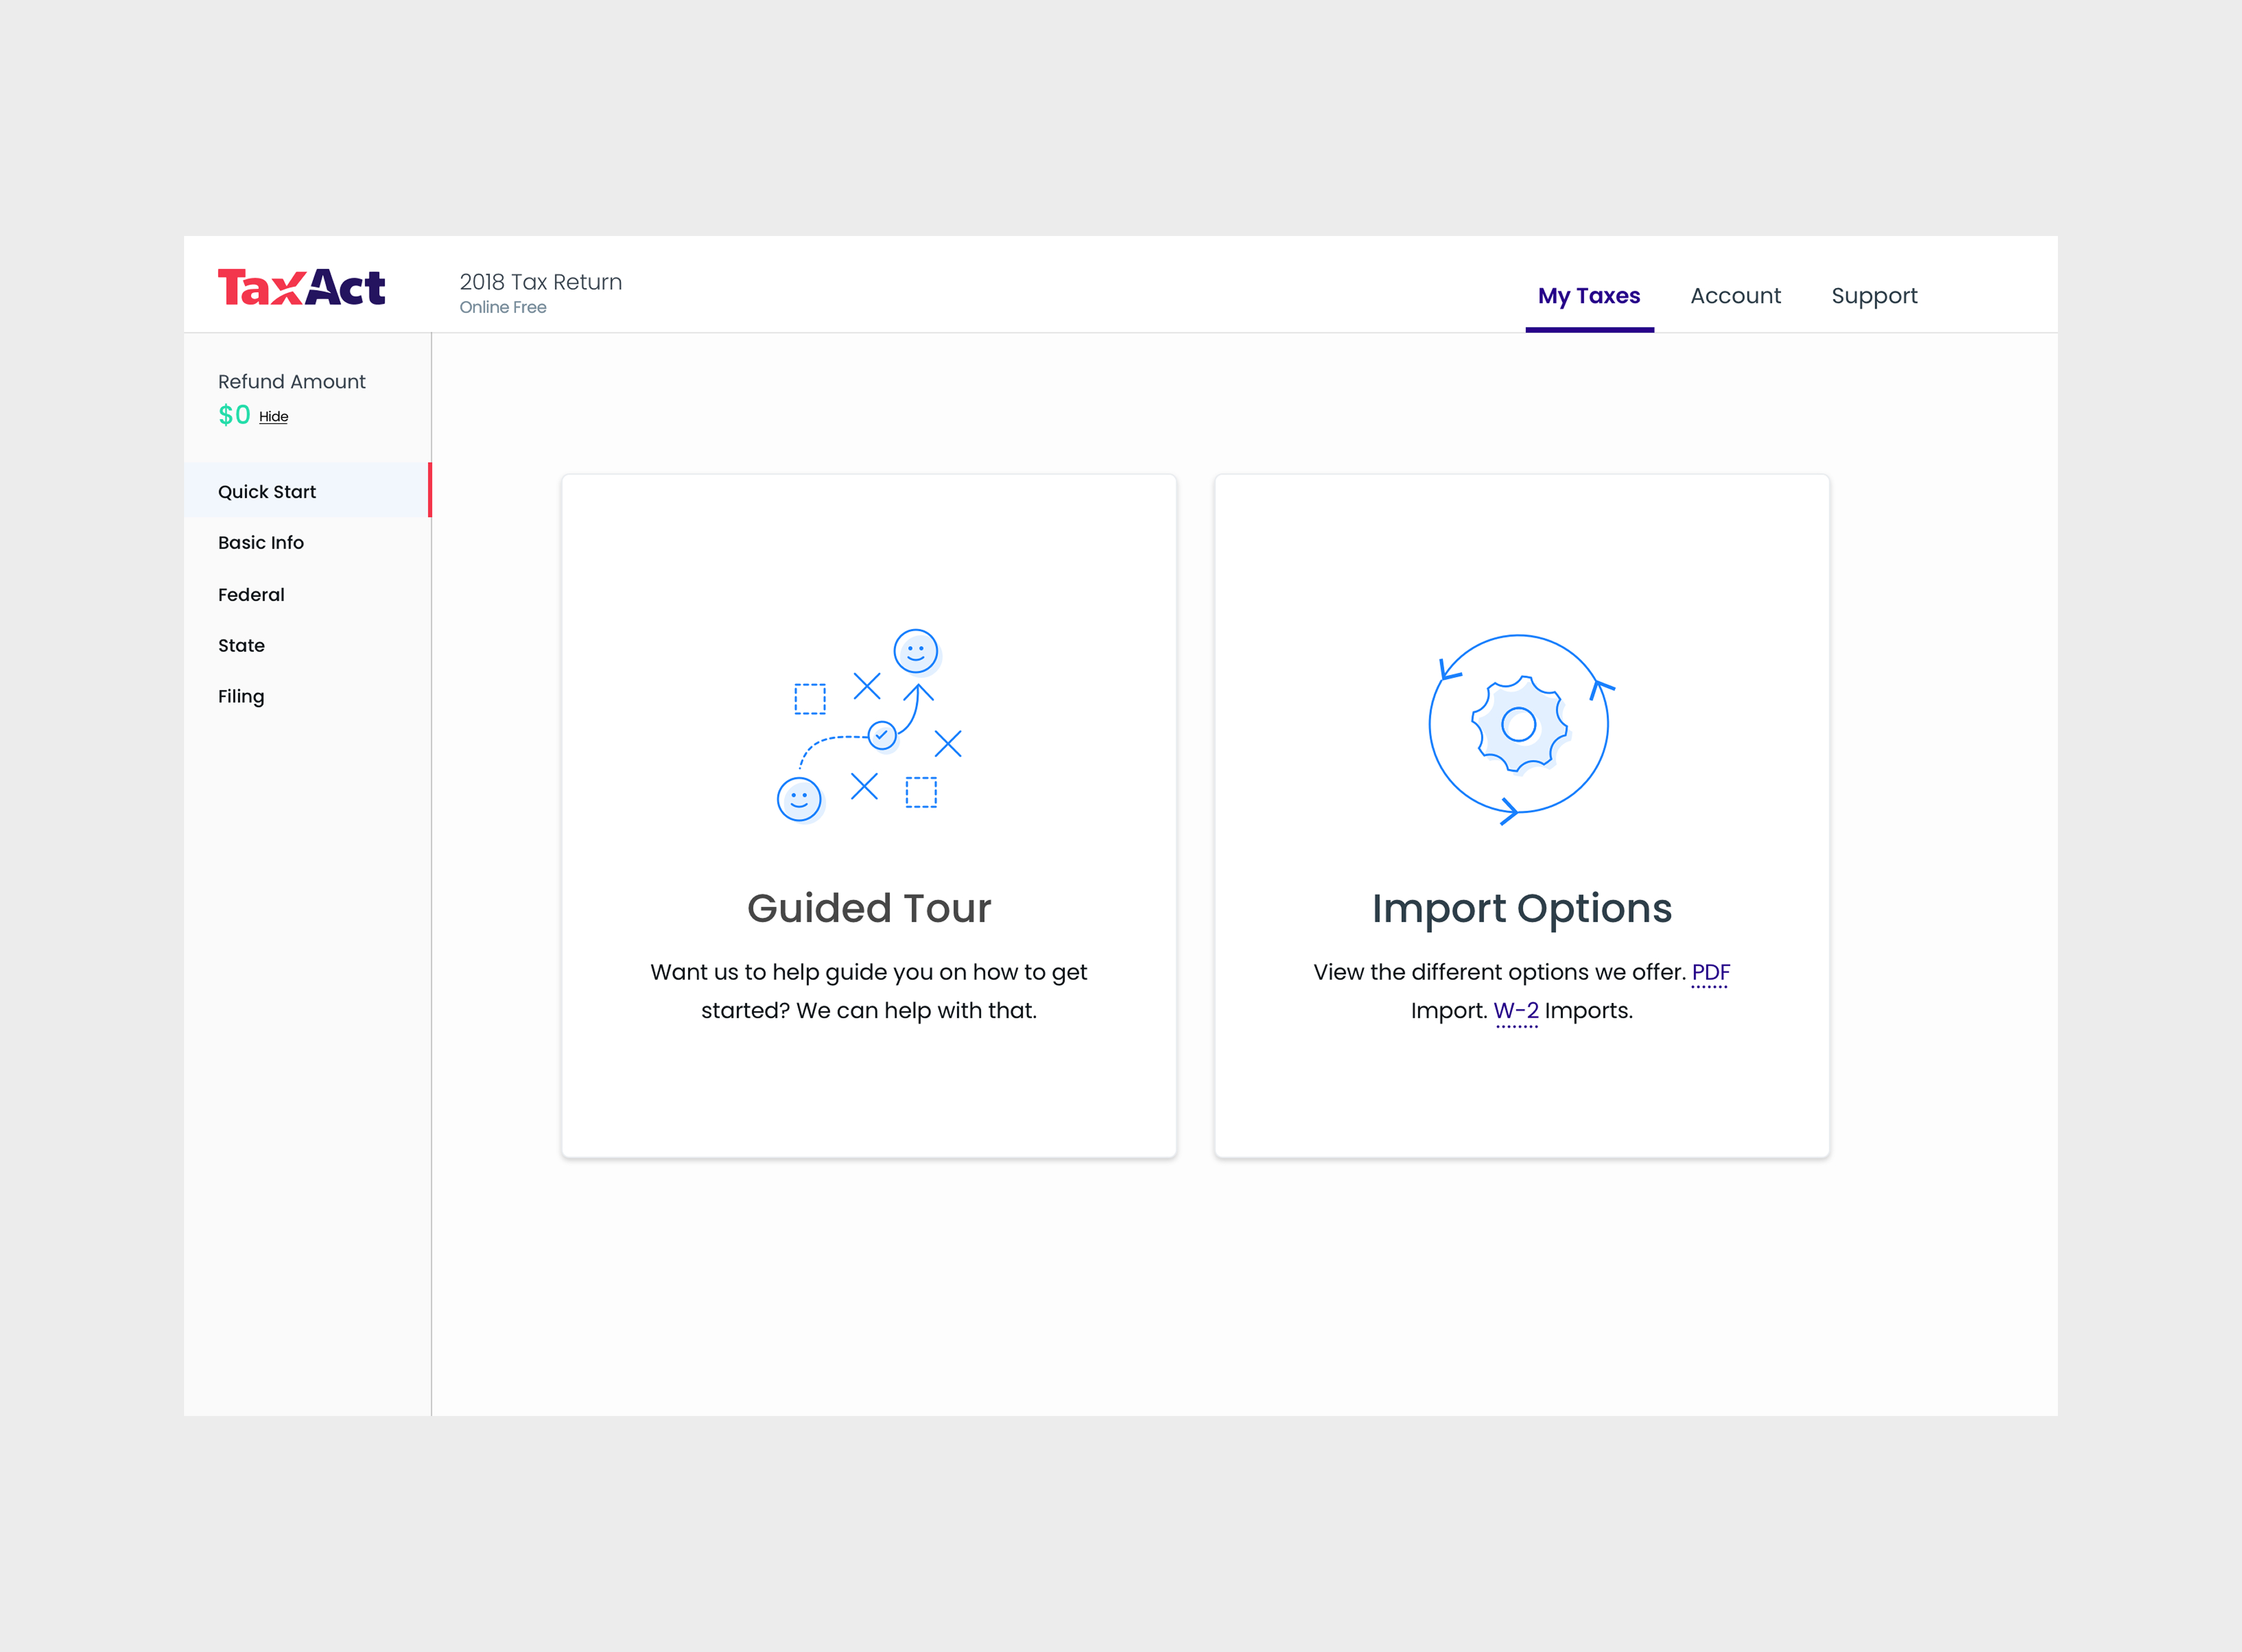Open the Support tab
Image resolution: width=2242 pixels, height=1652 pixels.
pyautogui.click(x=1873, y=296)
